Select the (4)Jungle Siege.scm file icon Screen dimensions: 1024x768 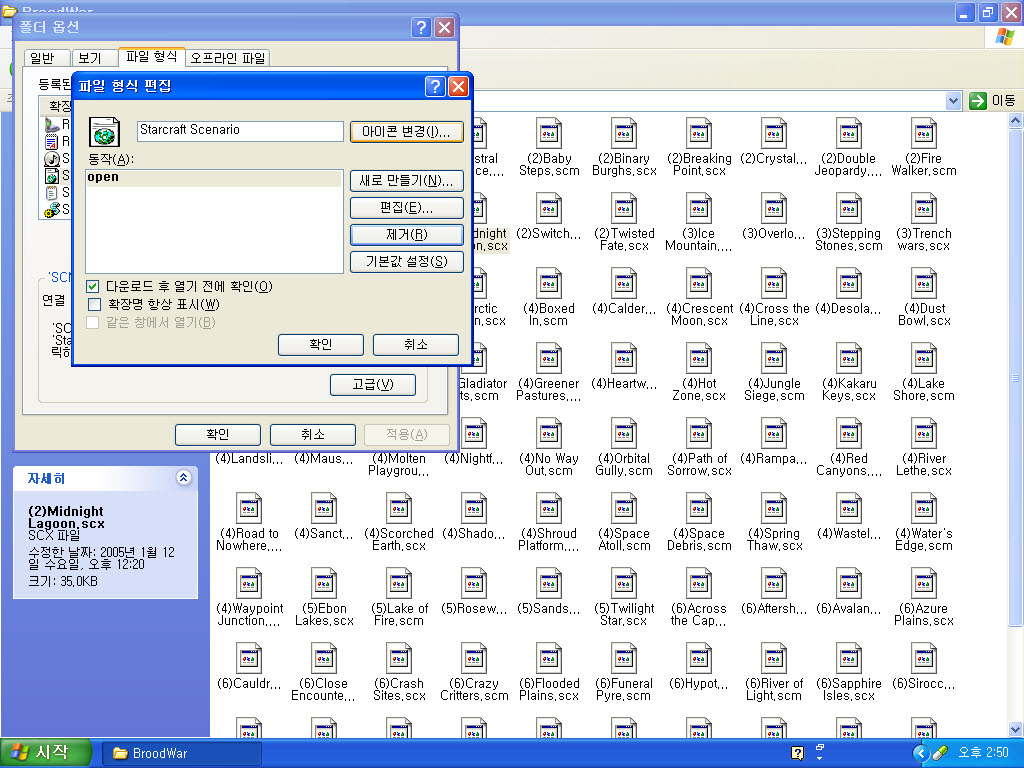(774, 359)
